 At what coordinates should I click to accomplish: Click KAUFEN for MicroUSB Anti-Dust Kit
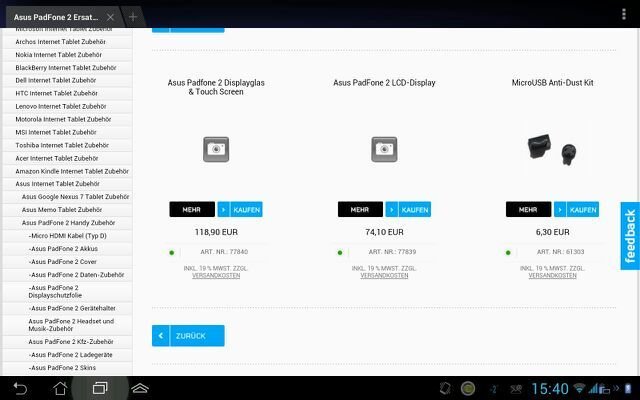576,209
